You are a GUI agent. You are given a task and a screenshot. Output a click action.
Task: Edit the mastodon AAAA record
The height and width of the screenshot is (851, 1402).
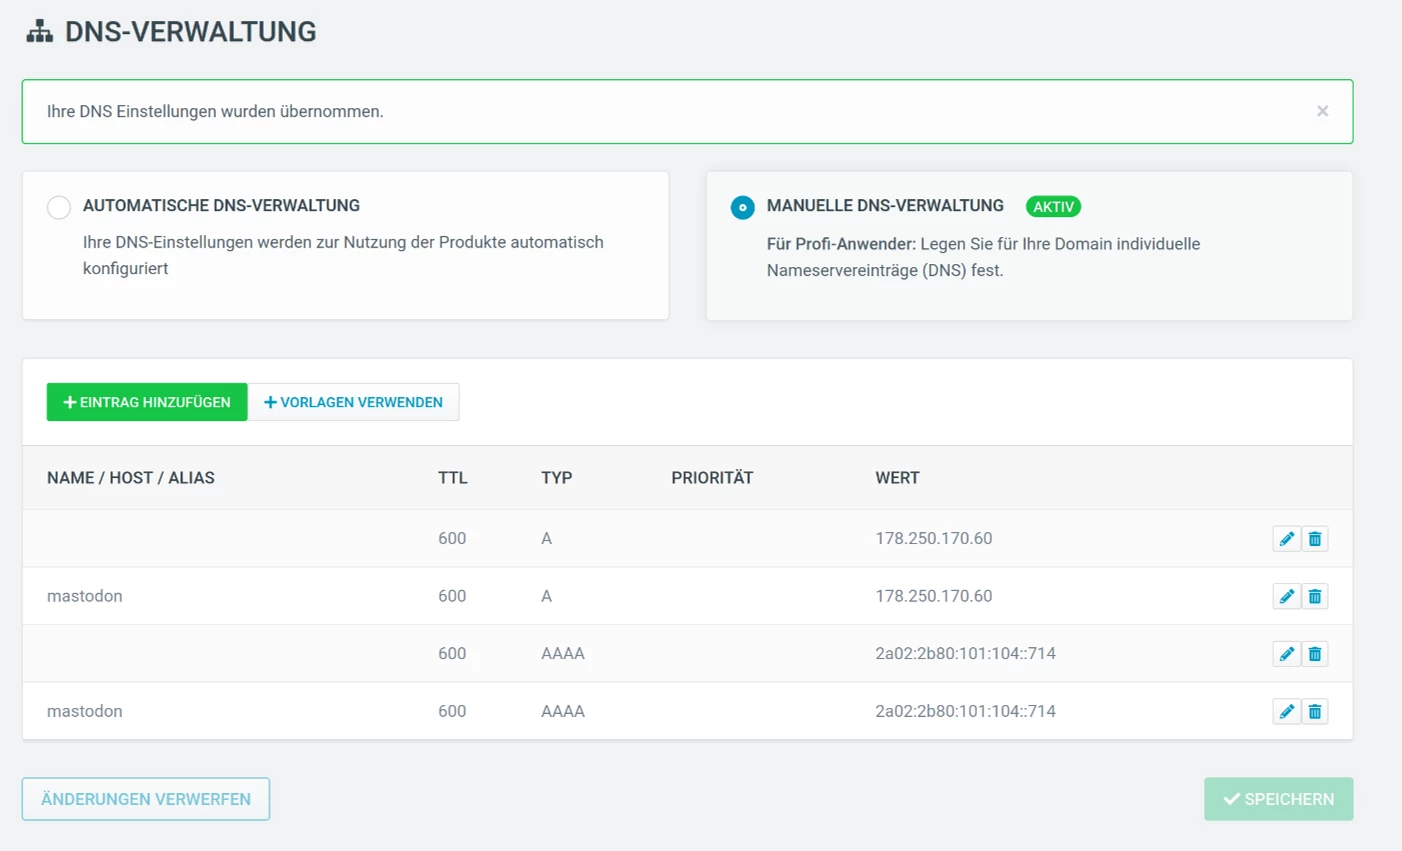click(1286, 712)
